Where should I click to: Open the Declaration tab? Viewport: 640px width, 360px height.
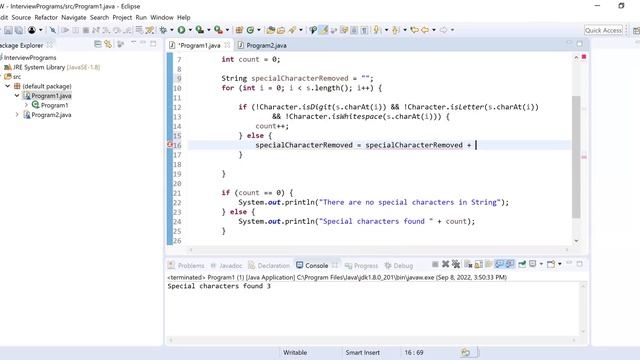pos(269,265)
